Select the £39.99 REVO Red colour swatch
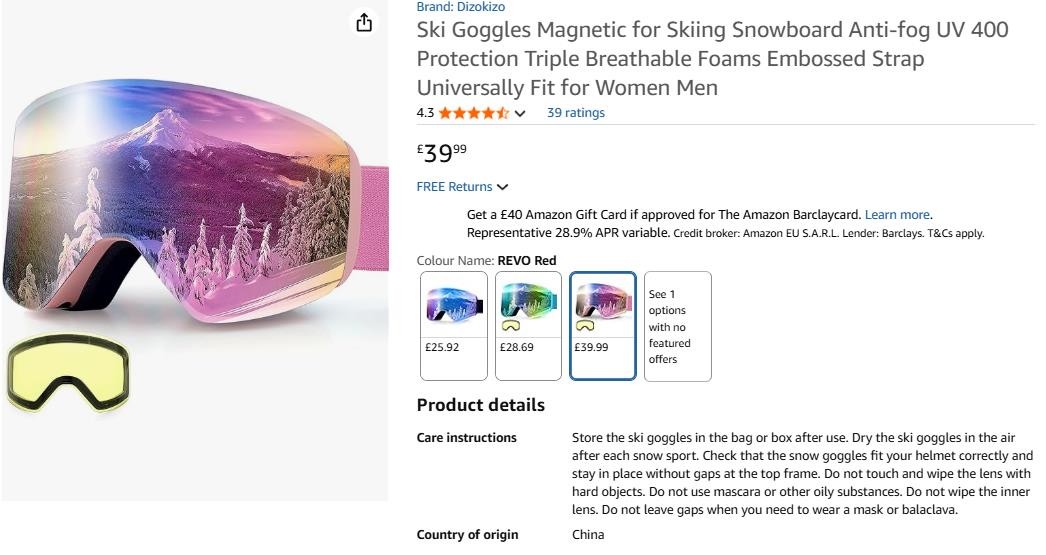 [x=603, y=326]
